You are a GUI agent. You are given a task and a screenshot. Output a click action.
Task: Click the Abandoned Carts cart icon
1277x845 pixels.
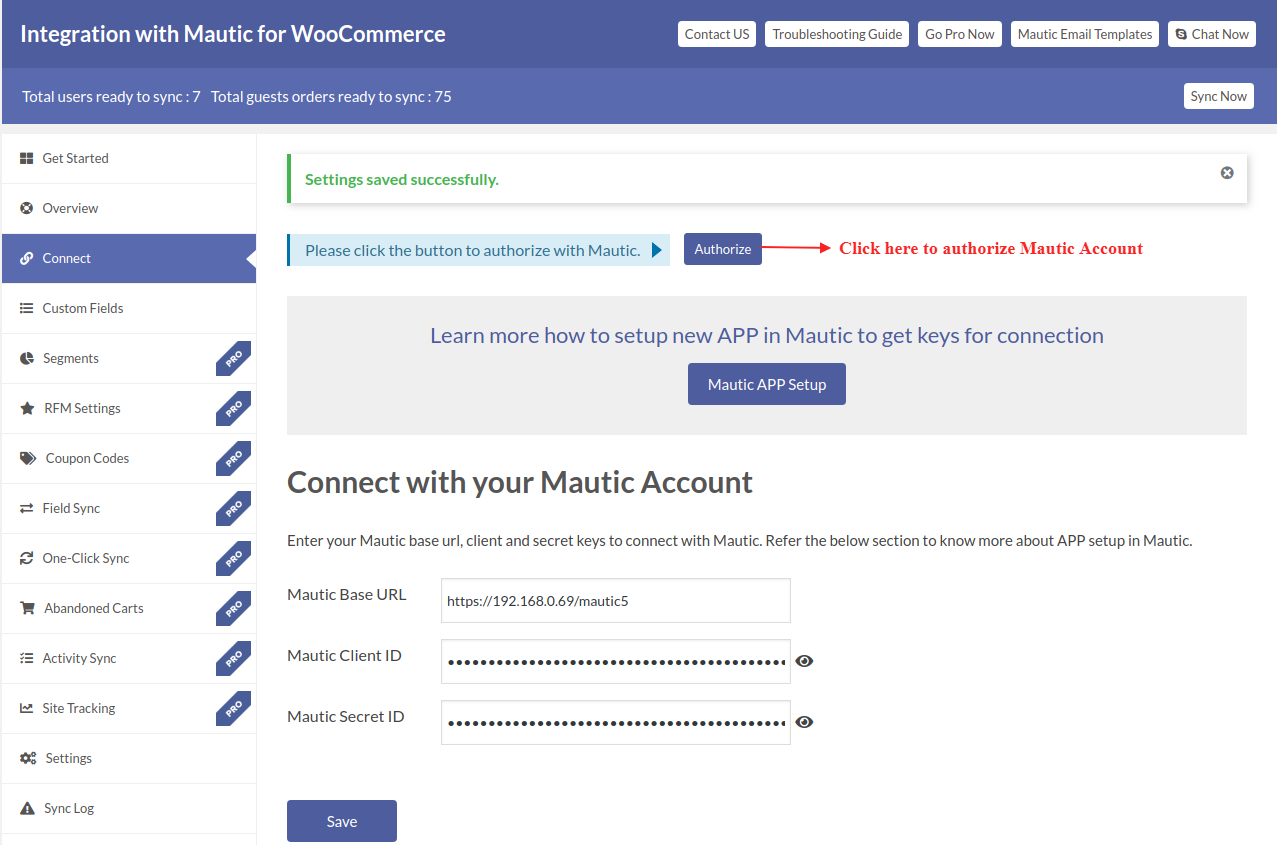click(x=27, y=608)
